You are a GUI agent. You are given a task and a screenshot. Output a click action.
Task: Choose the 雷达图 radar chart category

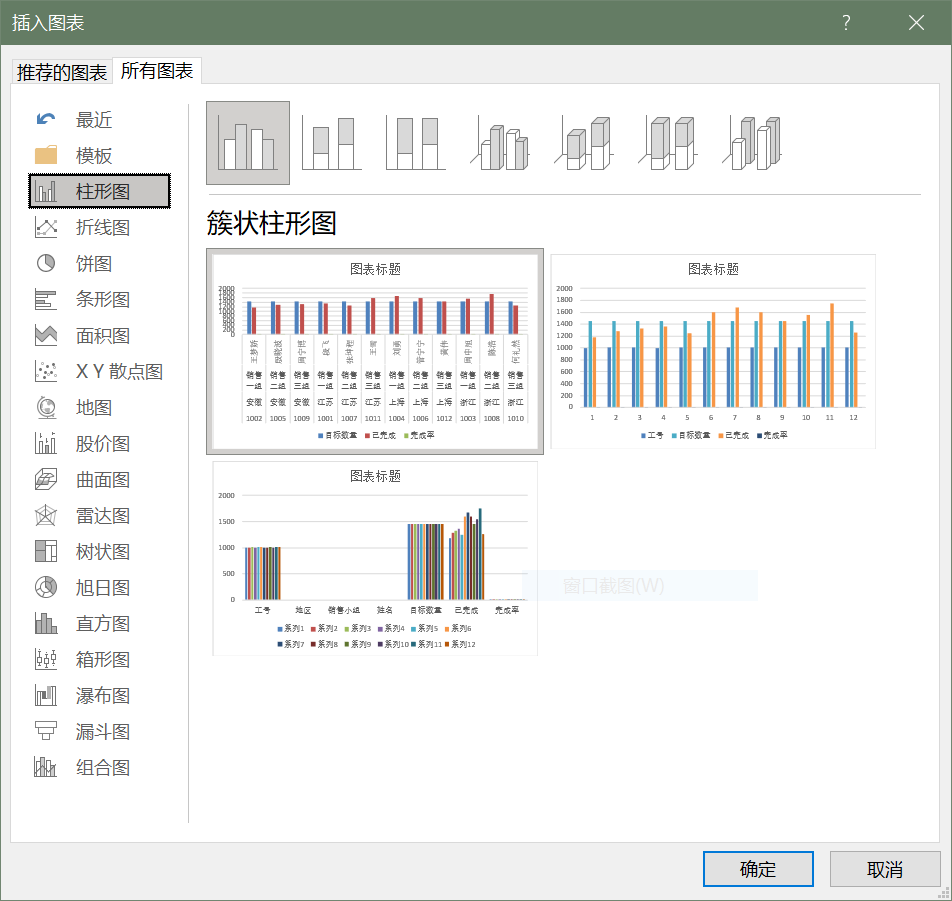coord(102,516)
